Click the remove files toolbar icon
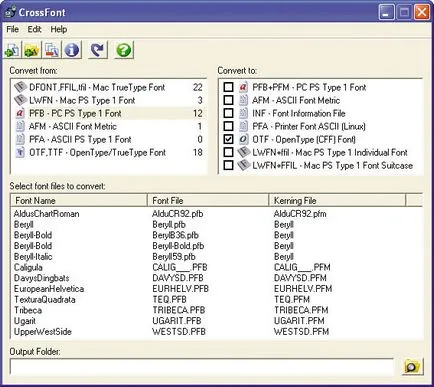434x387 pixels. coord(52,50)
